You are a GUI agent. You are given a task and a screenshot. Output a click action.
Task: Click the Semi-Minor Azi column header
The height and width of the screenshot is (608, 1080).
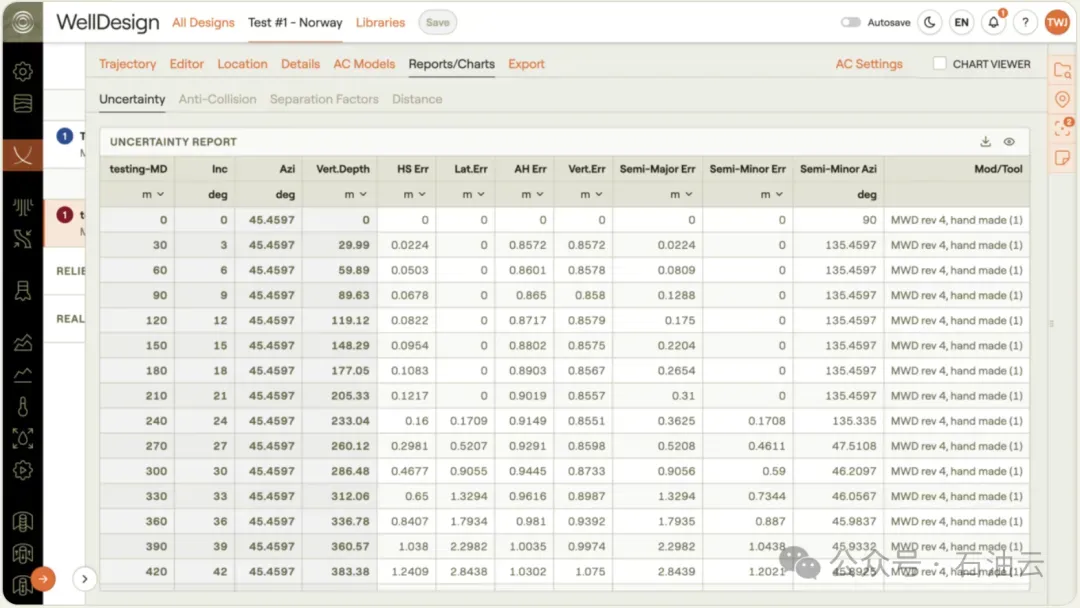click(838, 169)
